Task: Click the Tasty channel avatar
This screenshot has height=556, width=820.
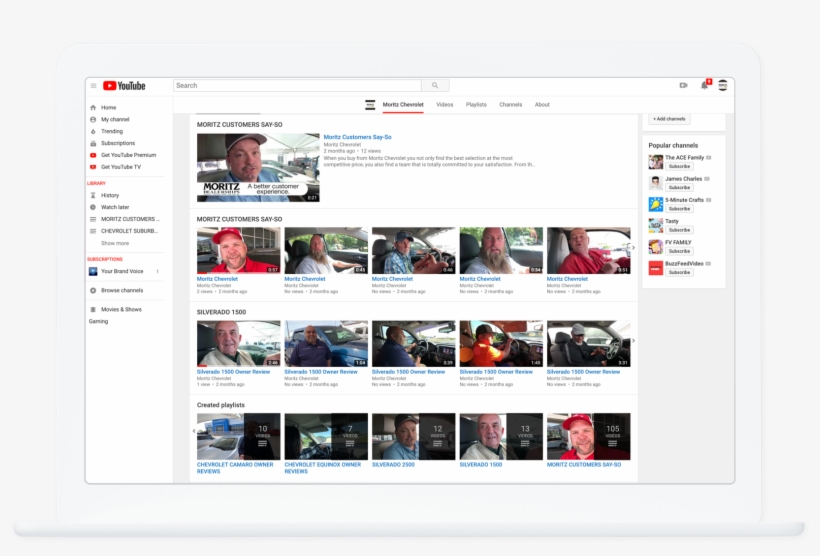Action: 656,225
